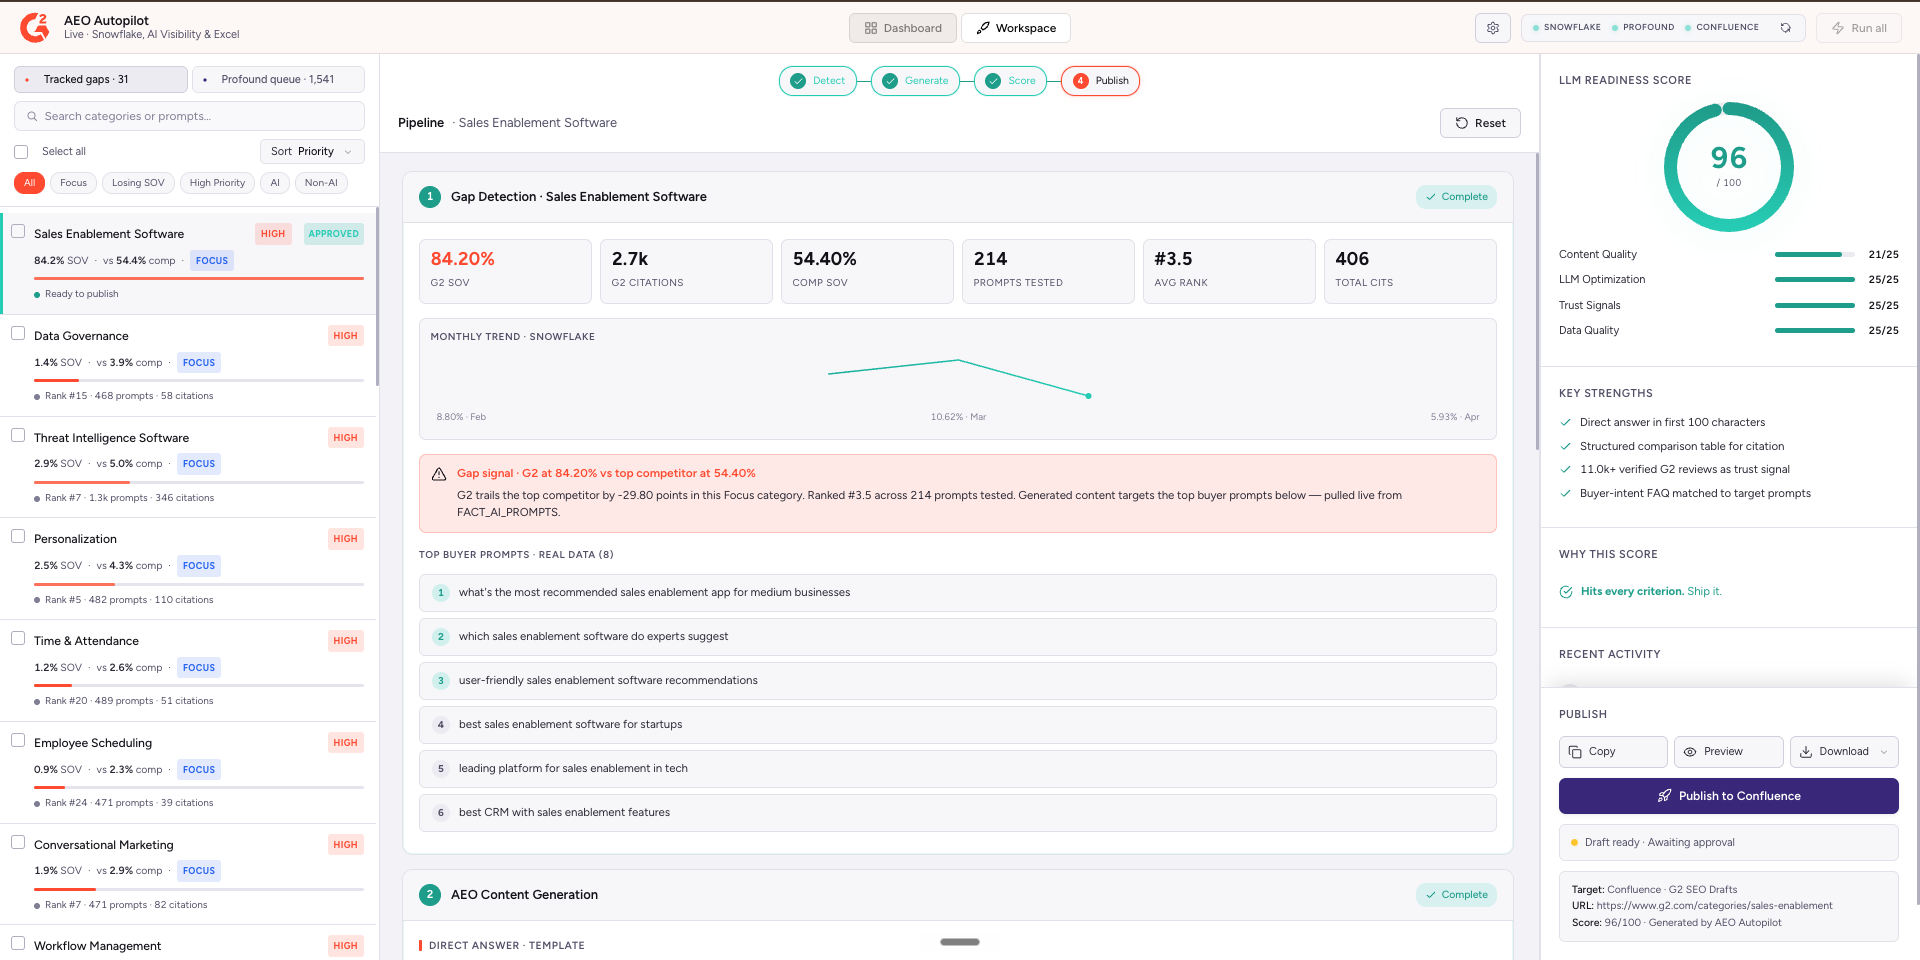
Task: Click the Score pipeline step
Action: [x=1010, y=81]
